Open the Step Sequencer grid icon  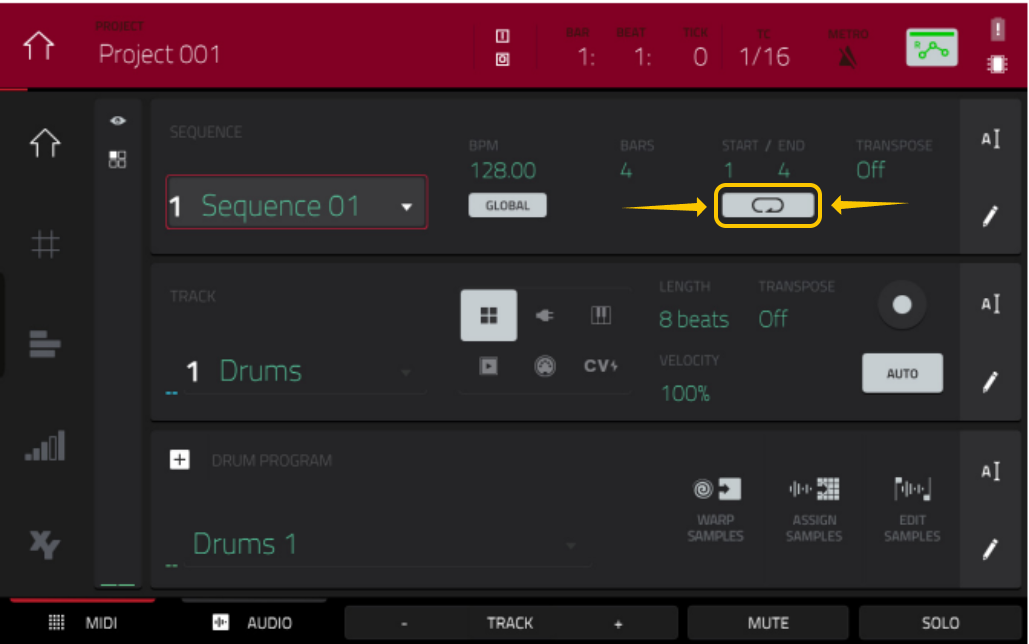(45, 244)
